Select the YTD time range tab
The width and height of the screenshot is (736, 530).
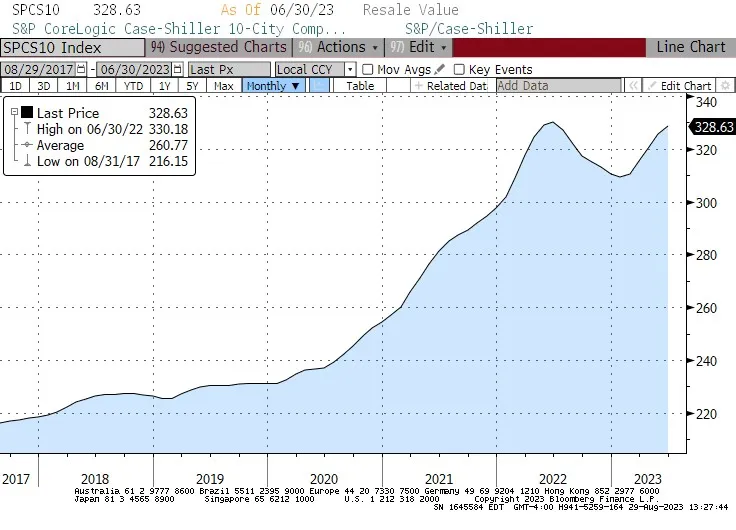click(133, 85)
